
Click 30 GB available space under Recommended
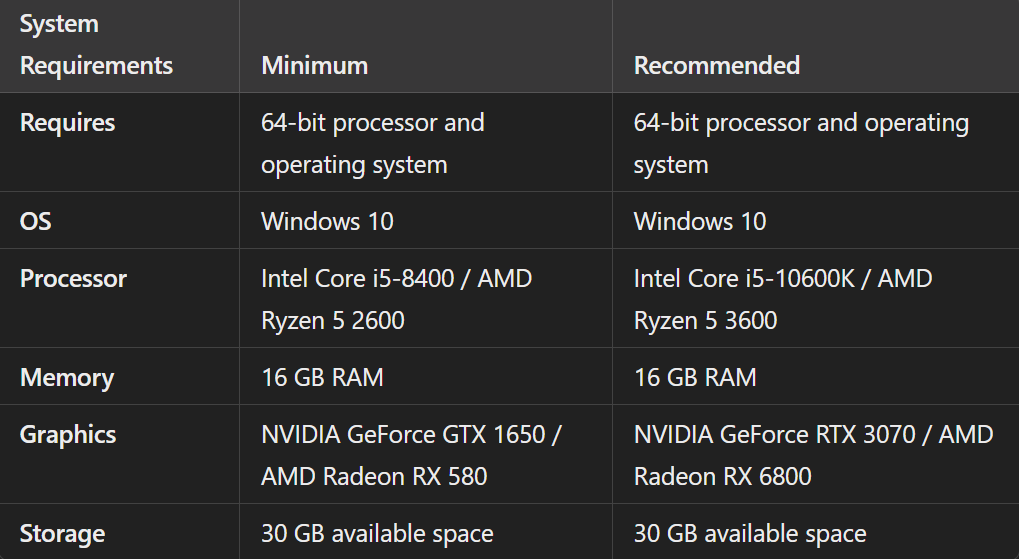pos(749,533)
